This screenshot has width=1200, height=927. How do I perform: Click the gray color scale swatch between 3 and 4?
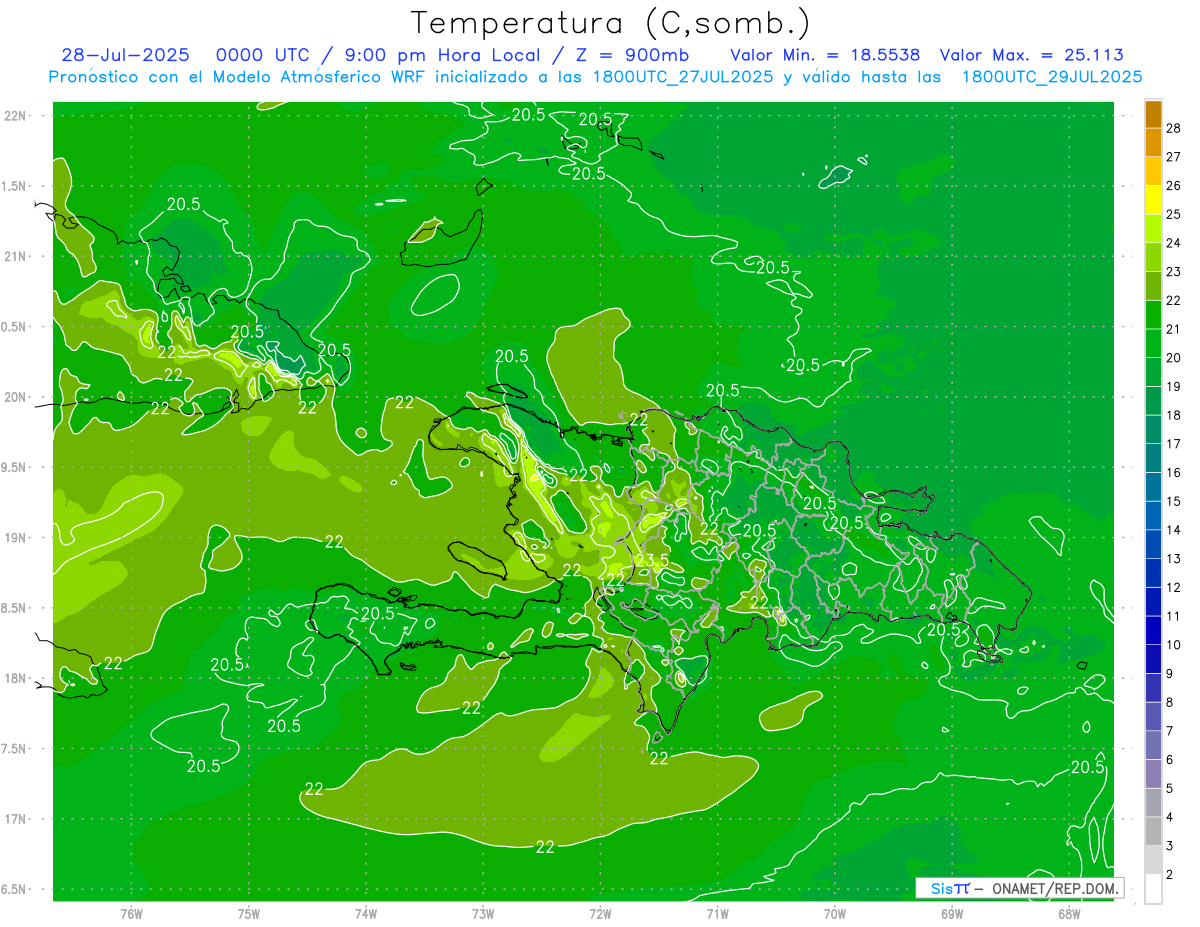pyautogui.click(x=1154, y=831)
